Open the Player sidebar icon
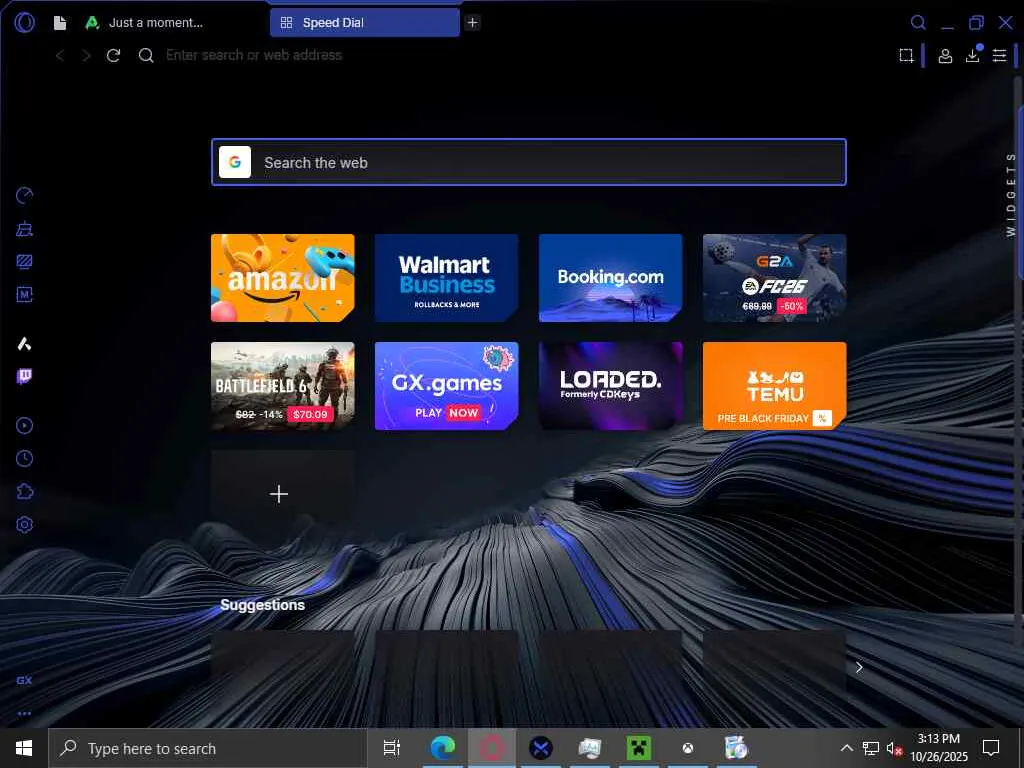The width and height of the screenshot is (1024, 768). [24, 426]
